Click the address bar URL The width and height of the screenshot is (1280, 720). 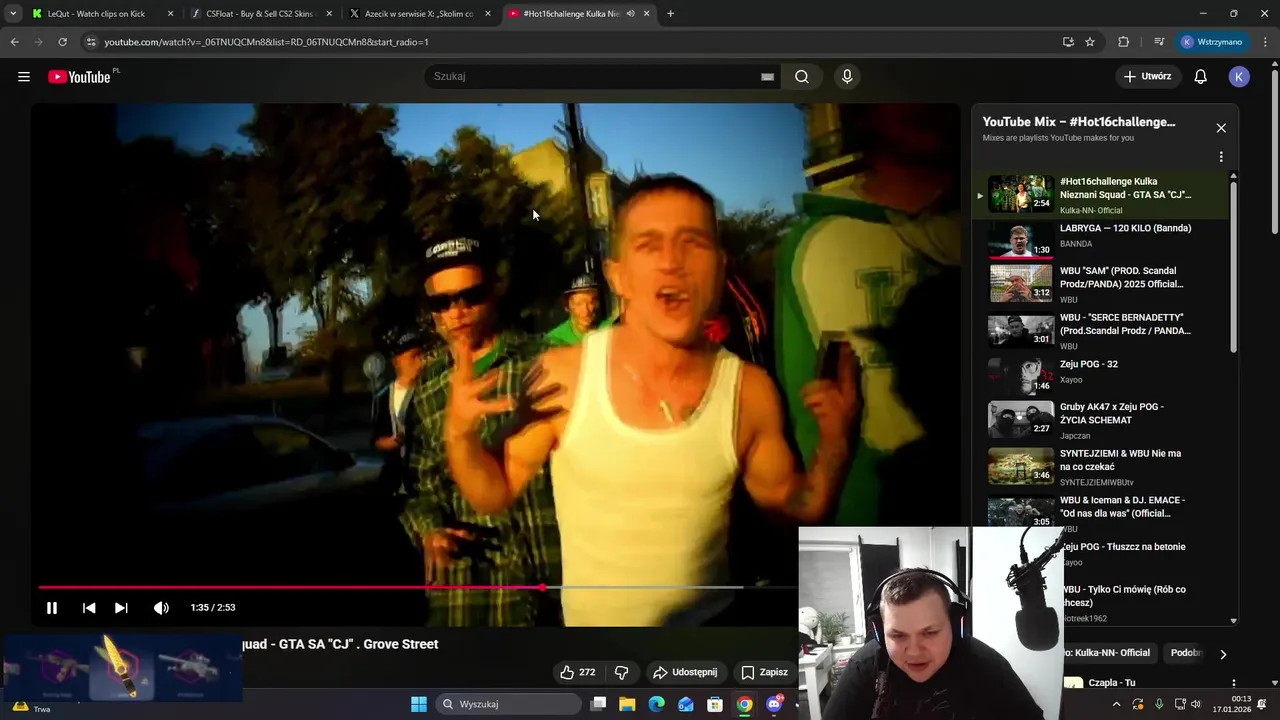pyautogui.click(x=266, y=42)
